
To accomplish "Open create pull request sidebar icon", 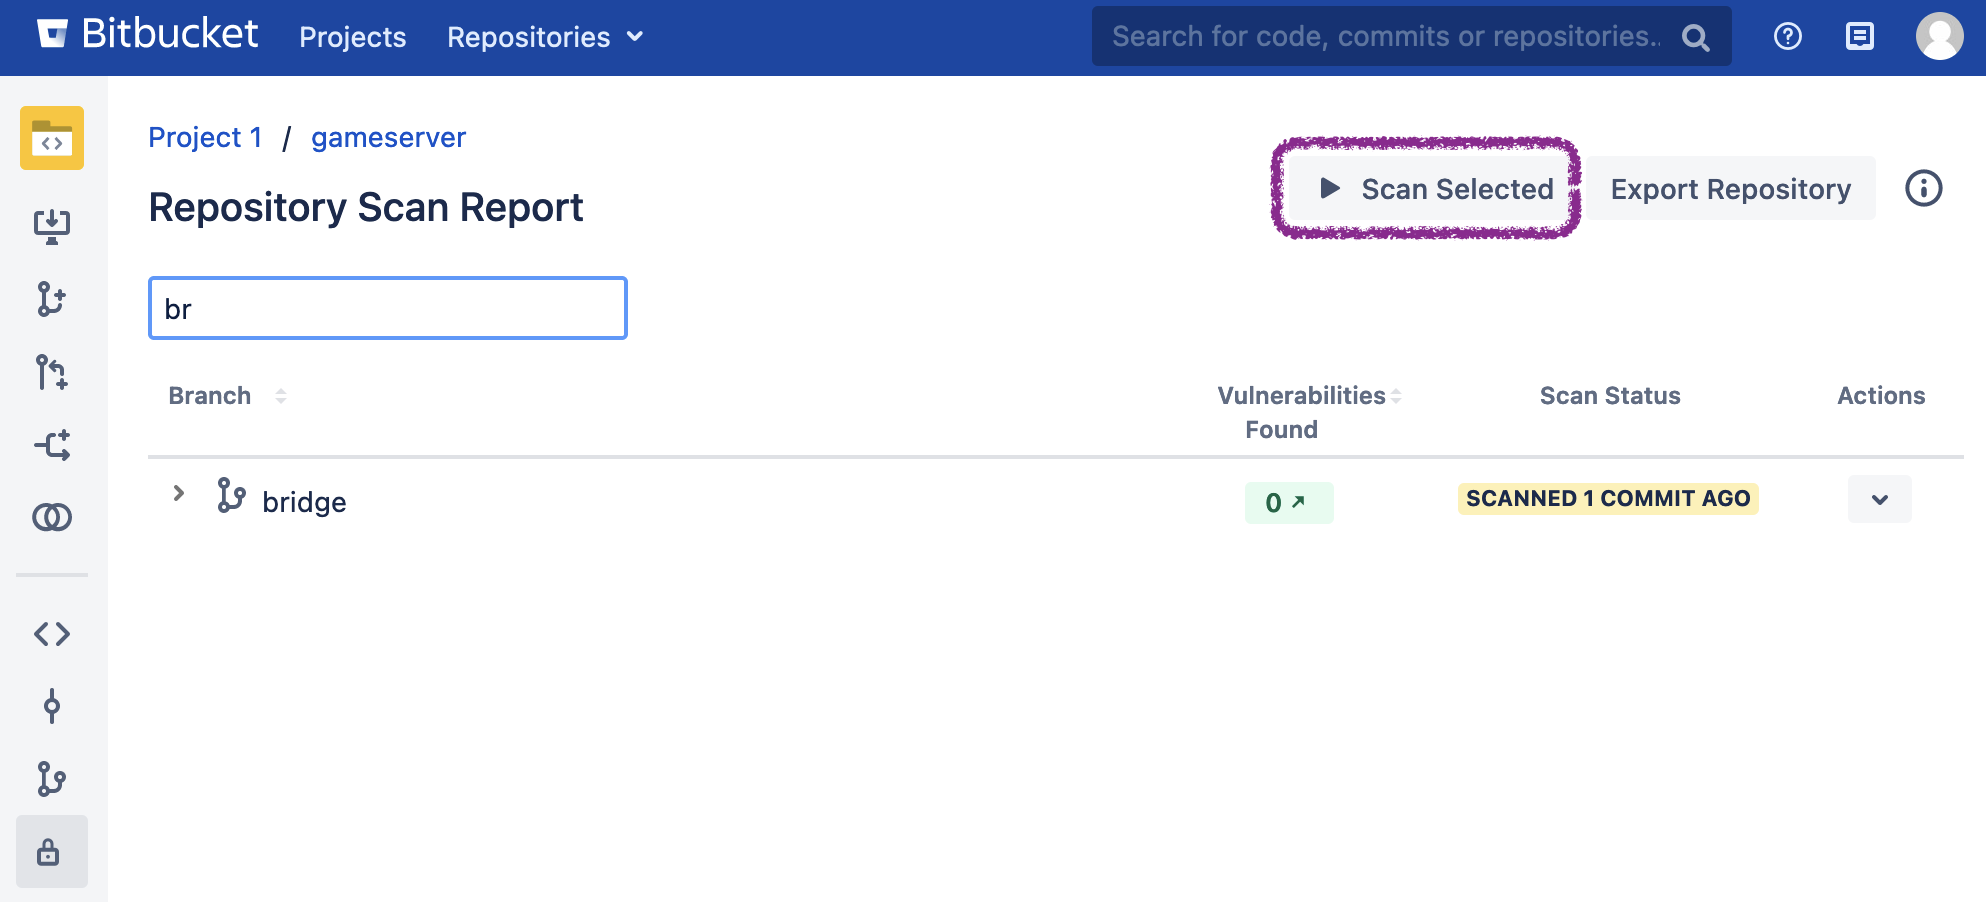I will 52,372.
